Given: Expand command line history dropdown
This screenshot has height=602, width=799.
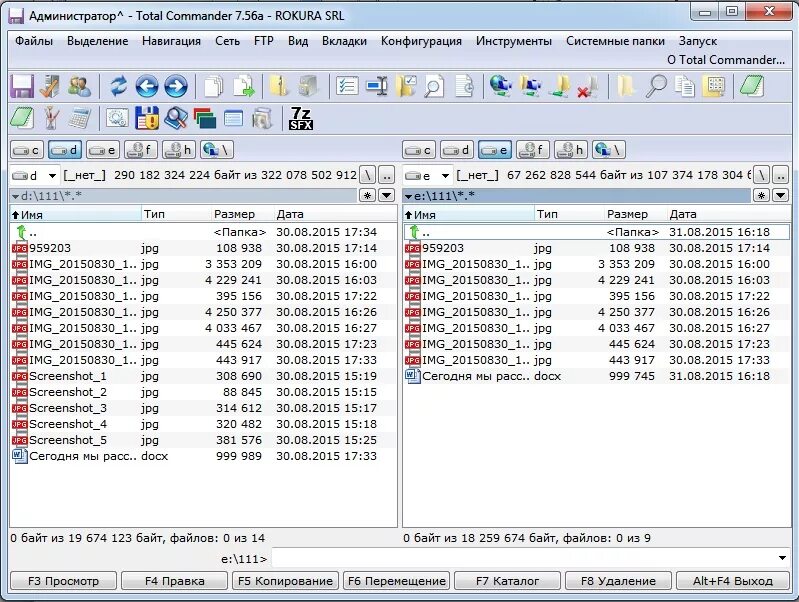Looking at the screenshot, I should click(782, 558).
